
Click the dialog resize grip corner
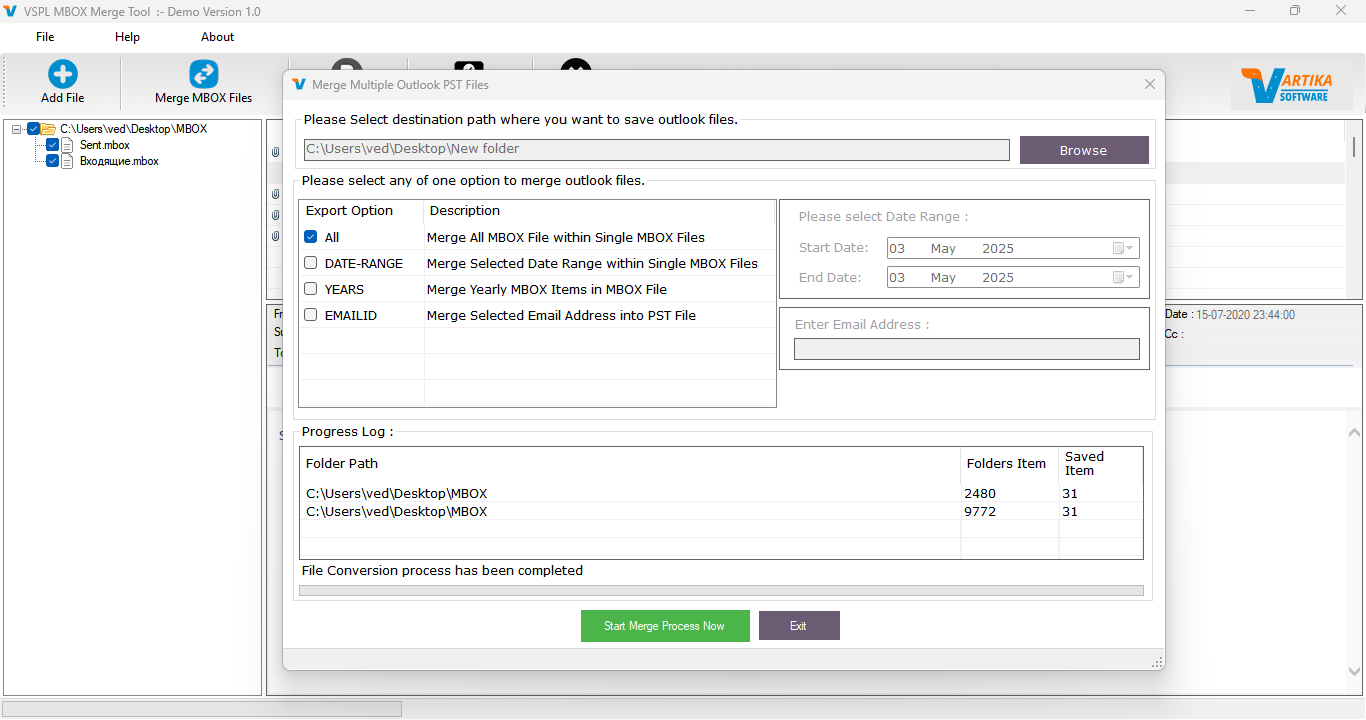pos(1157,662)
